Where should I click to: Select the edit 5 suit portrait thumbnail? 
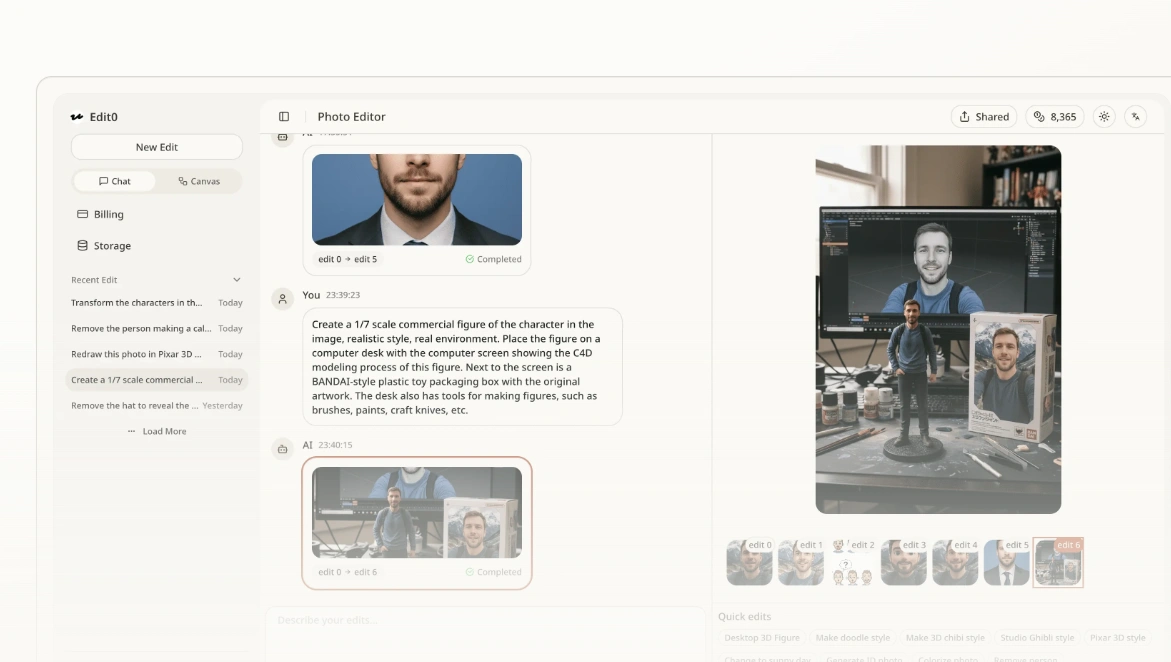click(x=1006, y=562)
